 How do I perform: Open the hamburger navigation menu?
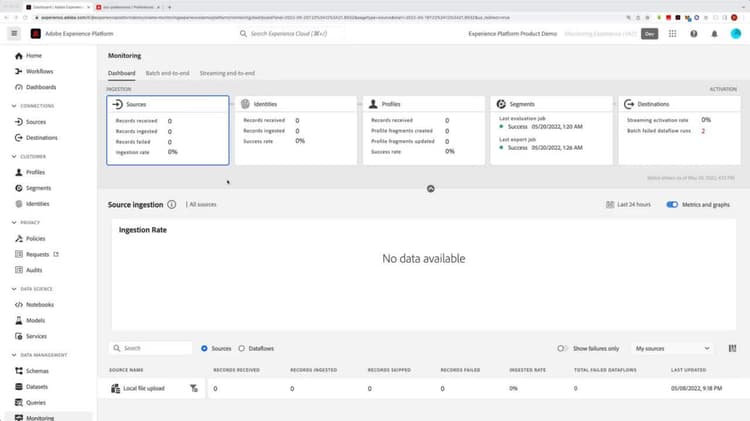14,33
